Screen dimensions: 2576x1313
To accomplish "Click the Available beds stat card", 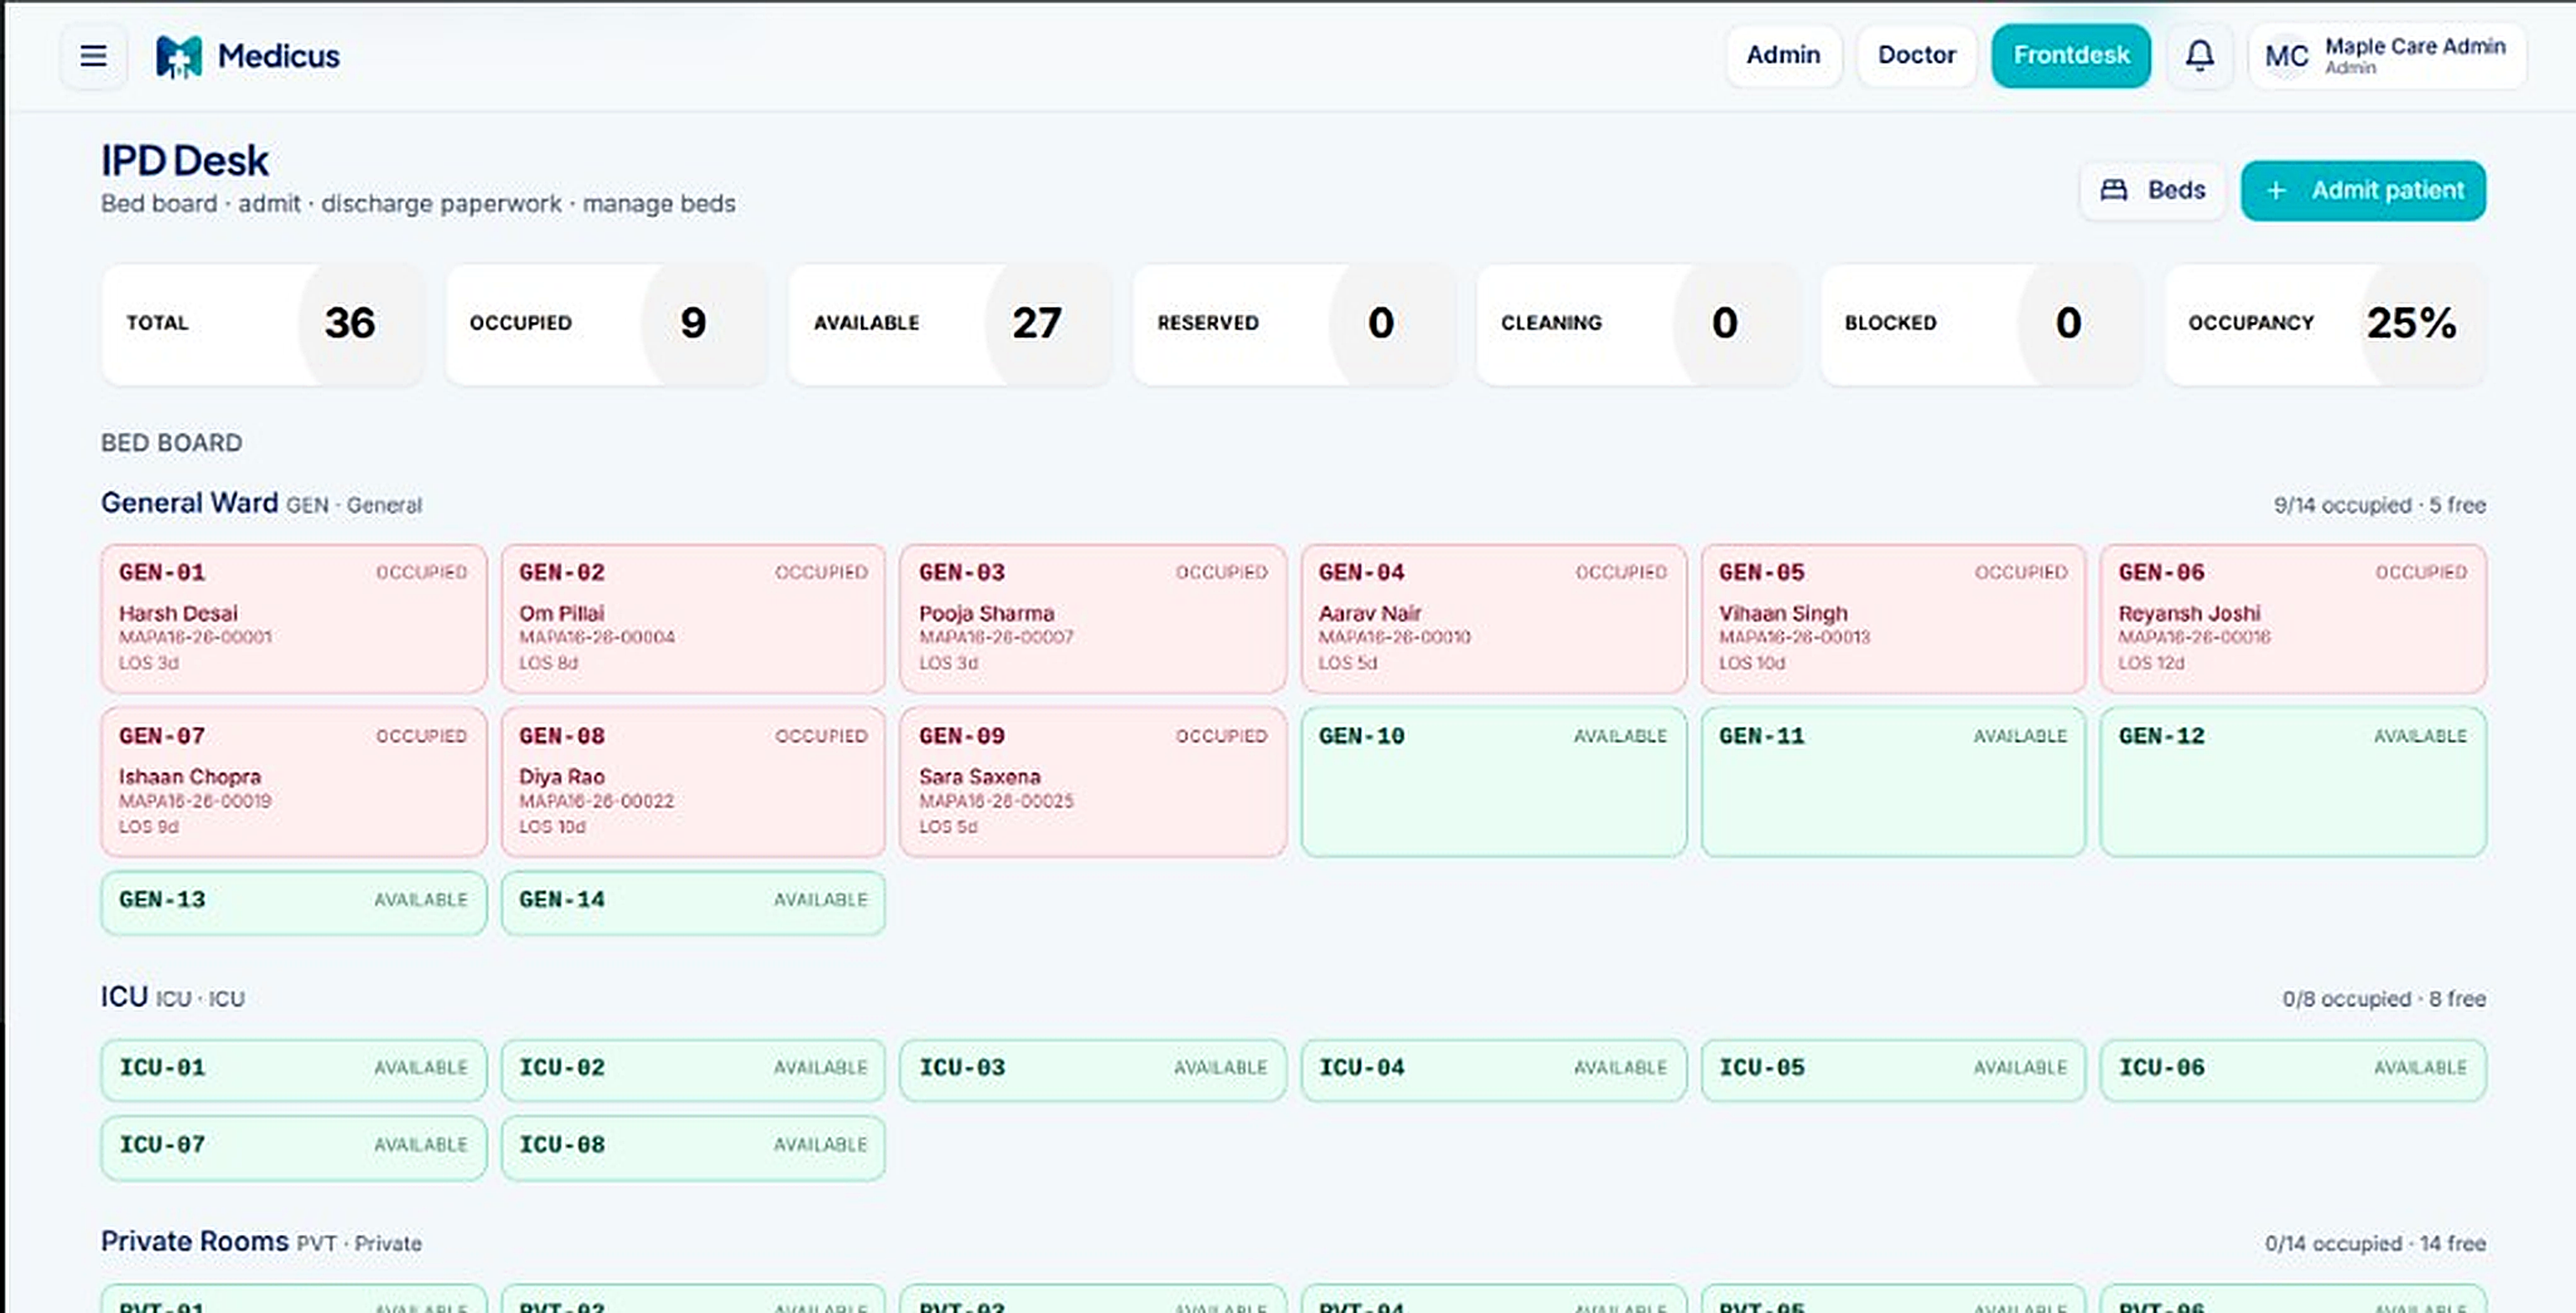I will pos(950,324).
